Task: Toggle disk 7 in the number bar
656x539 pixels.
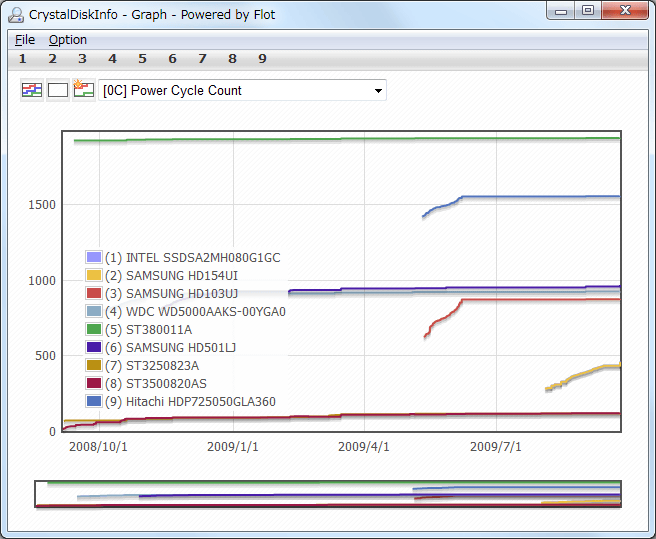Action: click(x=202, y=59)
